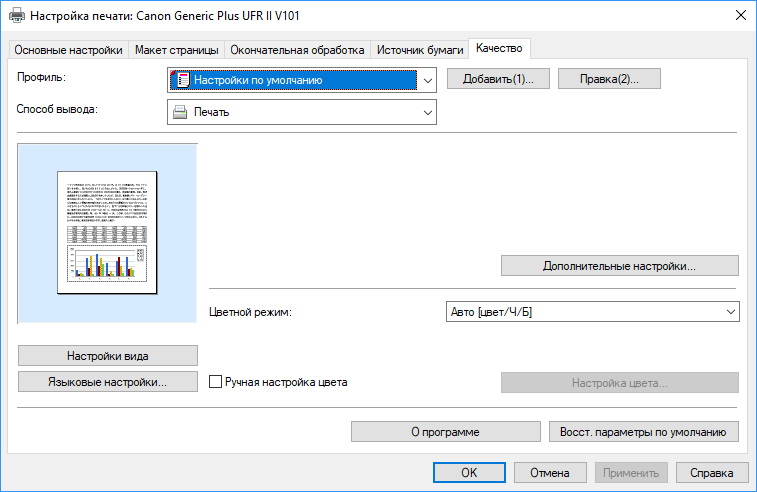
Task: Open Дополнительные настройки... dialog
Action: pos(619,266)
